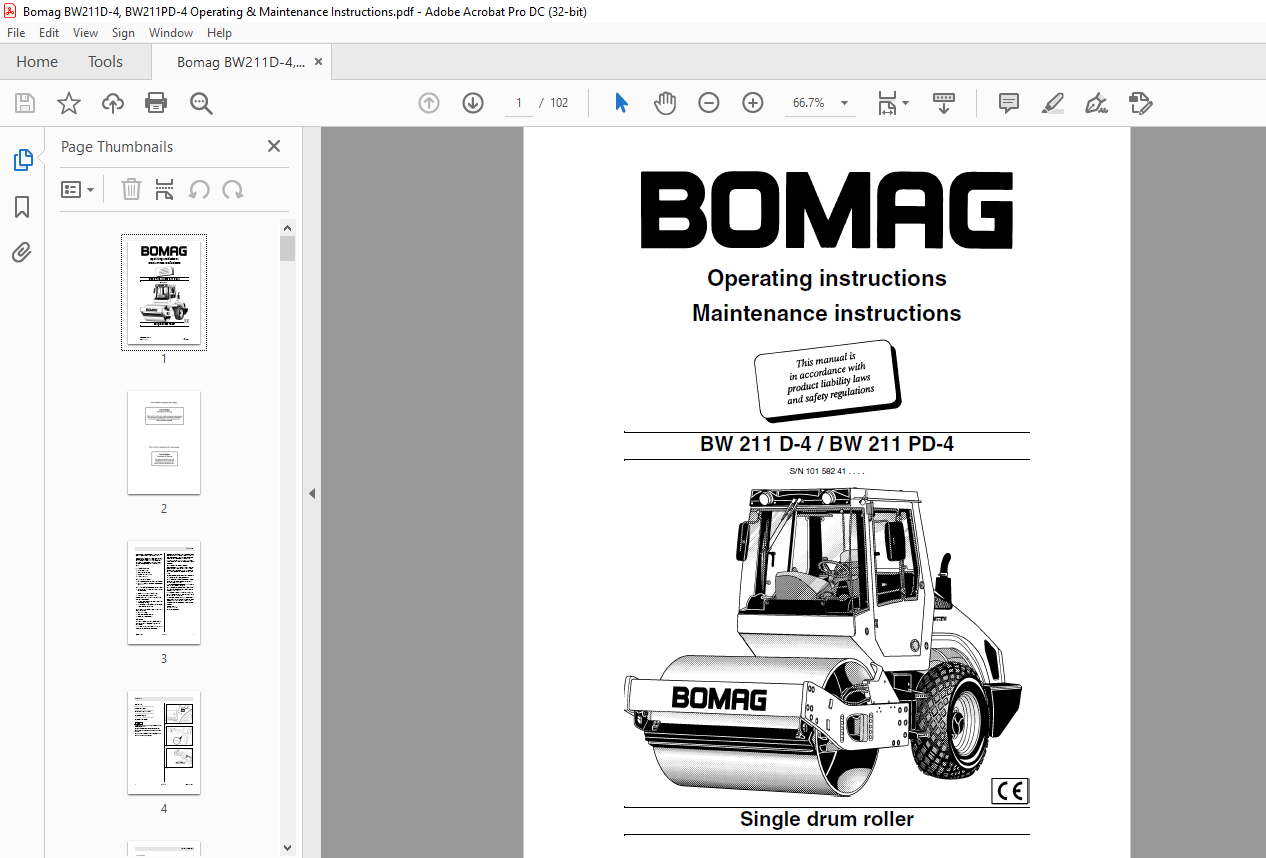The height and width of the screenshot is (858, 1266).
Task: Open the Attachments paperclip panel
Action: tap(22, 252)
